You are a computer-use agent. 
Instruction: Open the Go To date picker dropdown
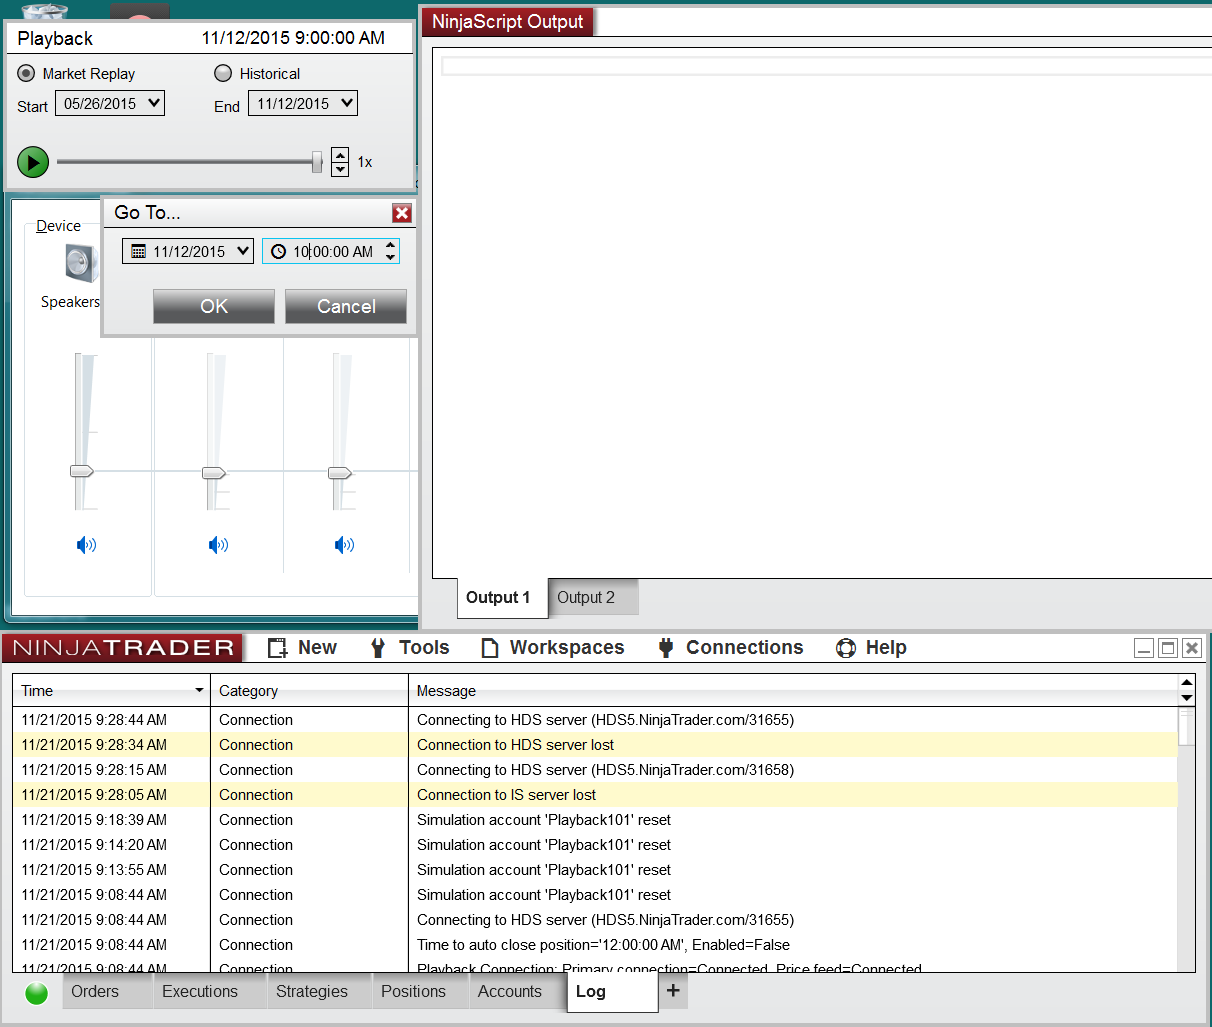[x=243, y=251]
